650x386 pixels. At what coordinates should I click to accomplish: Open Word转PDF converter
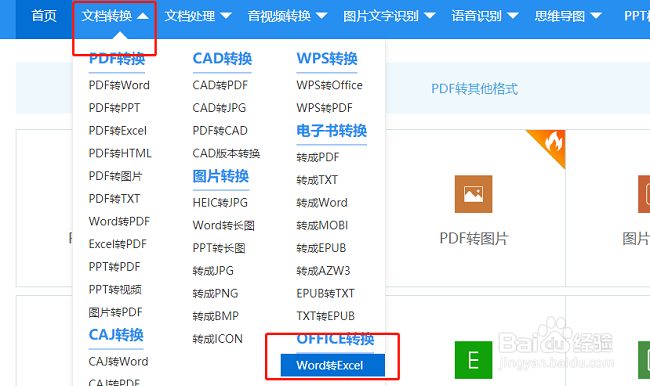[x=119, y=221]
